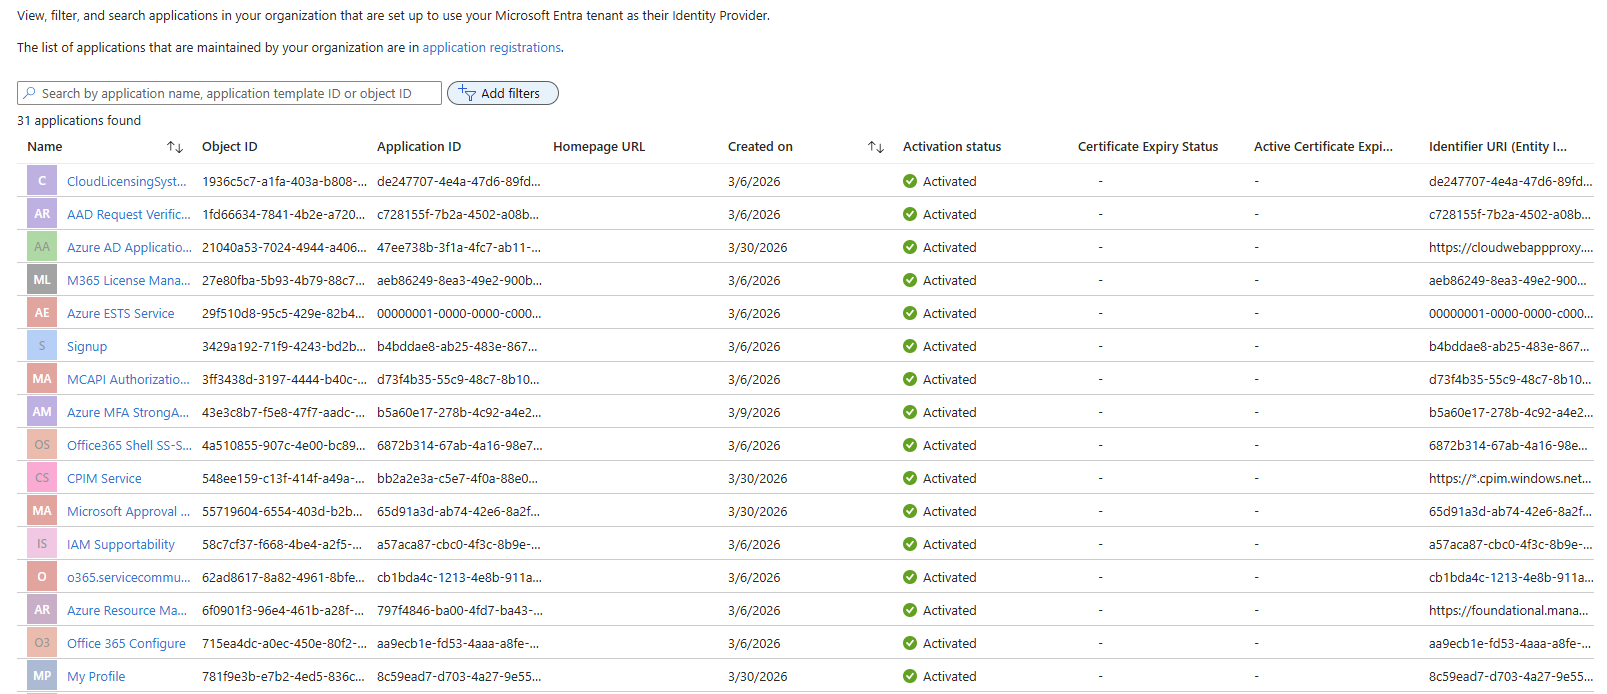The image size is (1607, 694).
Task: Click the o365.servicecommu 'O' icon
Action: (x=42, y=577)
